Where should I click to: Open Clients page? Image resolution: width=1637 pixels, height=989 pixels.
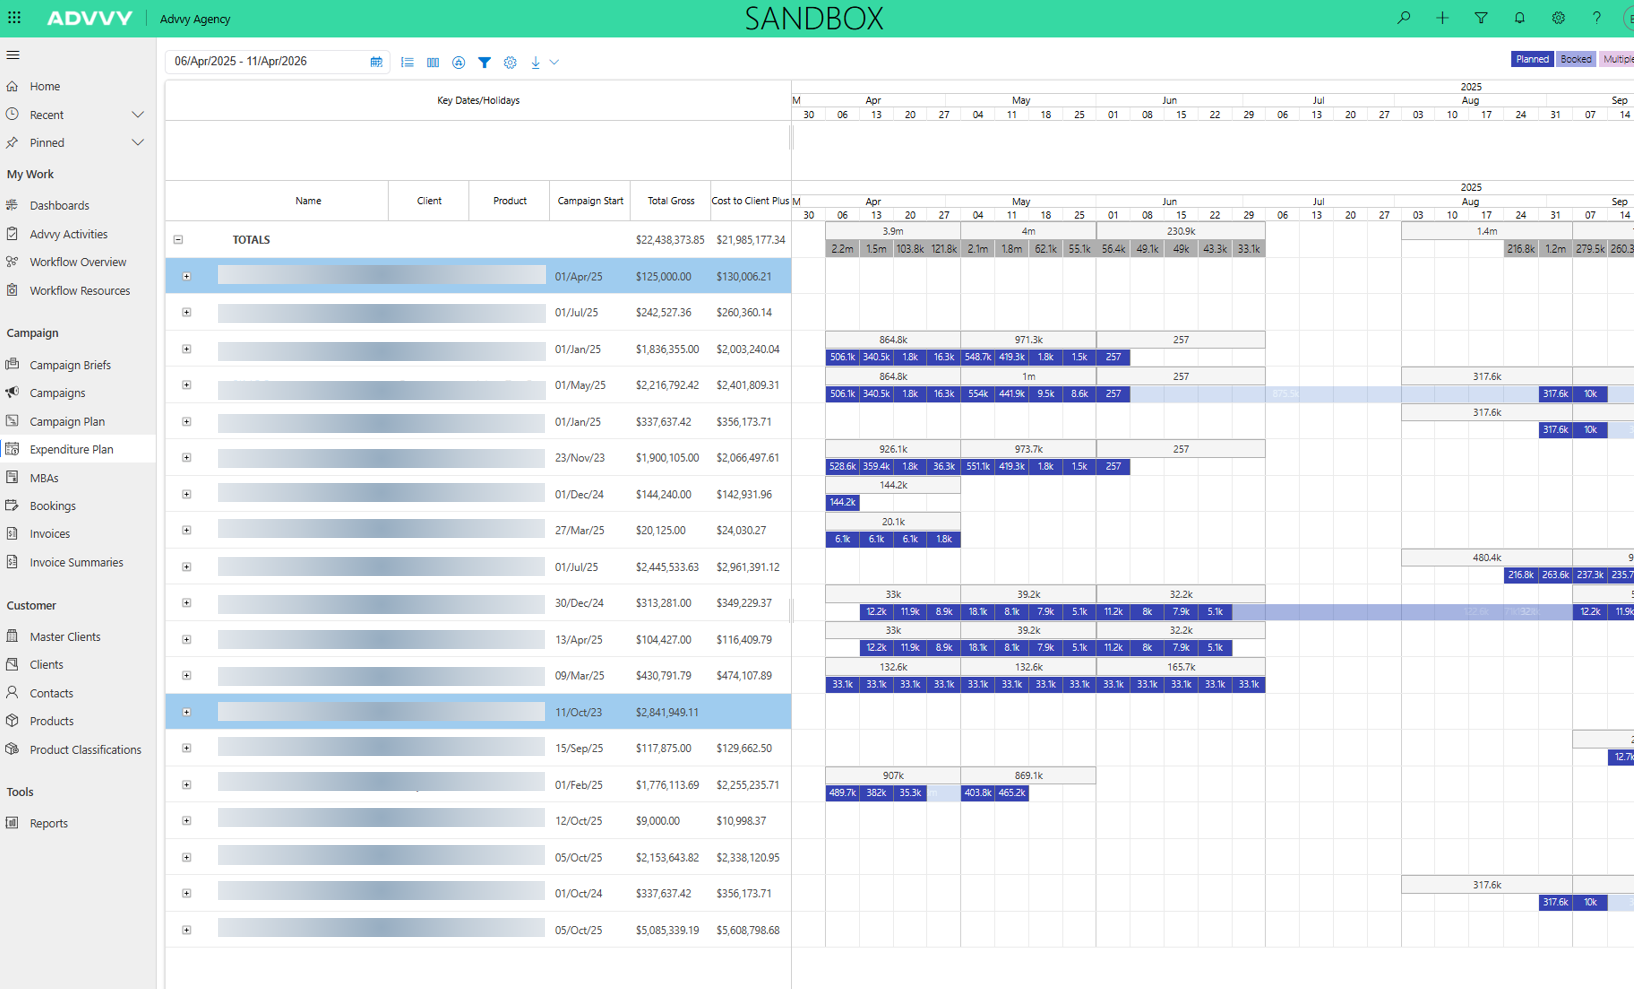46,665
